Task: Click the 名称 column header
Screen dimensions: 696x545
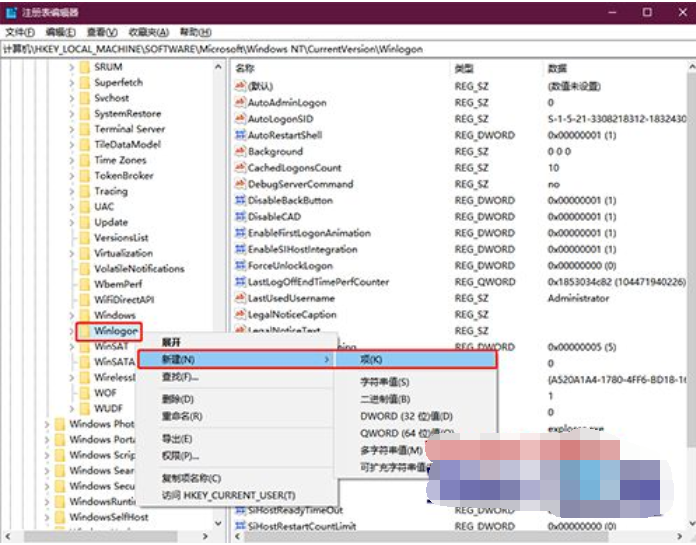Action: [245, 68]
